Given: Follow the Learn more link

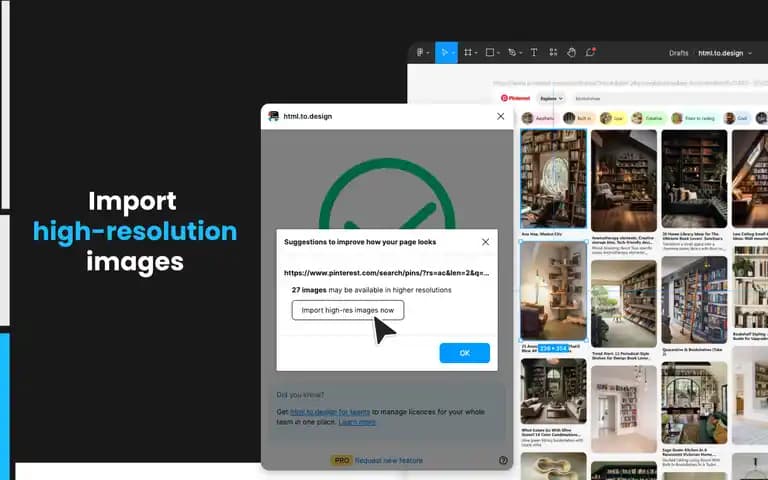Looking at the screenshot, I should tap(357, 422).
